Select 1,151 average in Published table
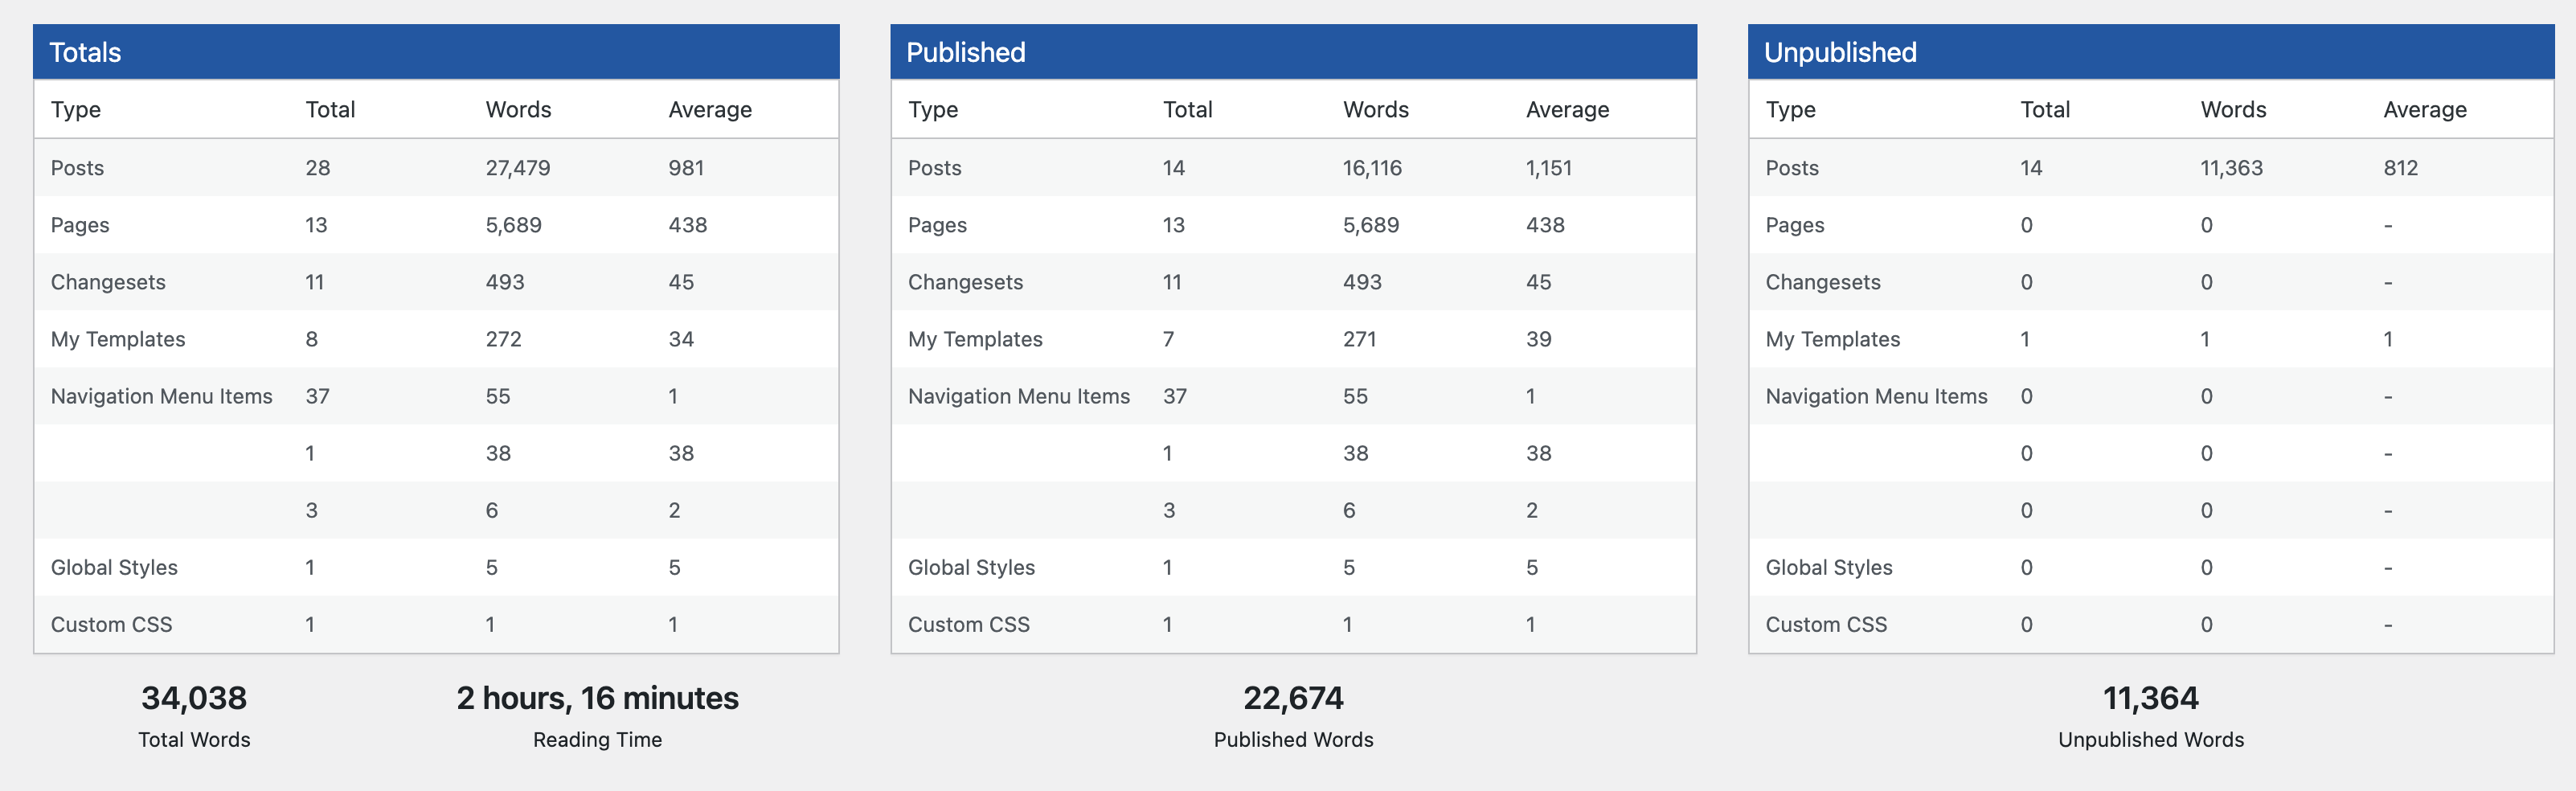Screen dimensions: 2576x791 tap(1549, 168)
